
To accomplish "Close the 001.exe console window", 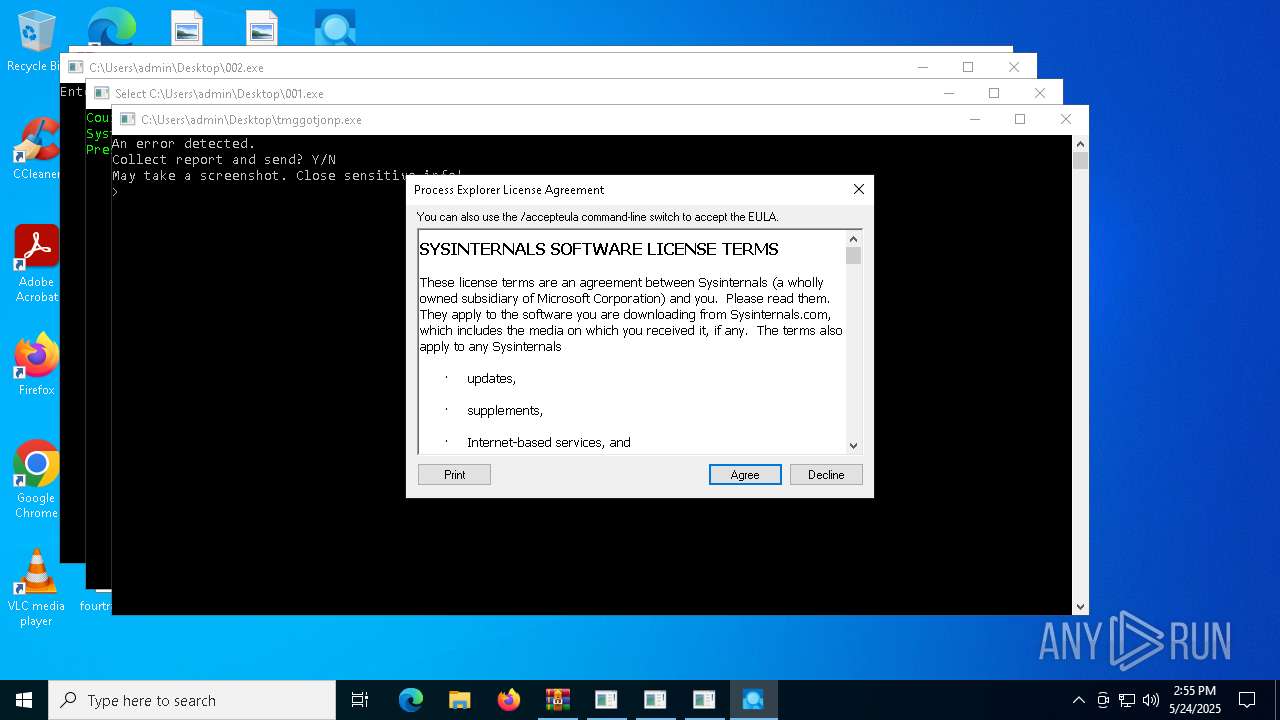I will pos(1040,93).
